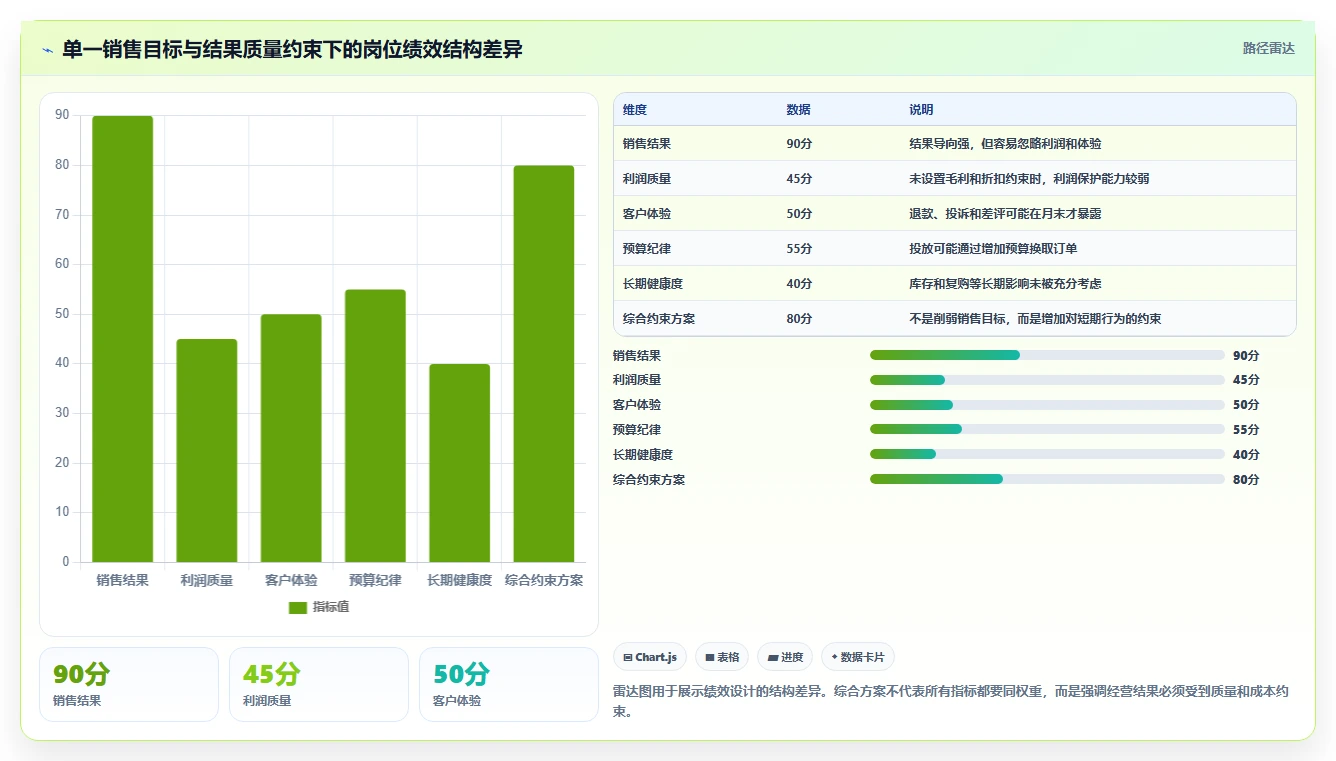Select the 进度 tag chip
Viewport: 1336px width, 761px height.
(x=785, y=657)
